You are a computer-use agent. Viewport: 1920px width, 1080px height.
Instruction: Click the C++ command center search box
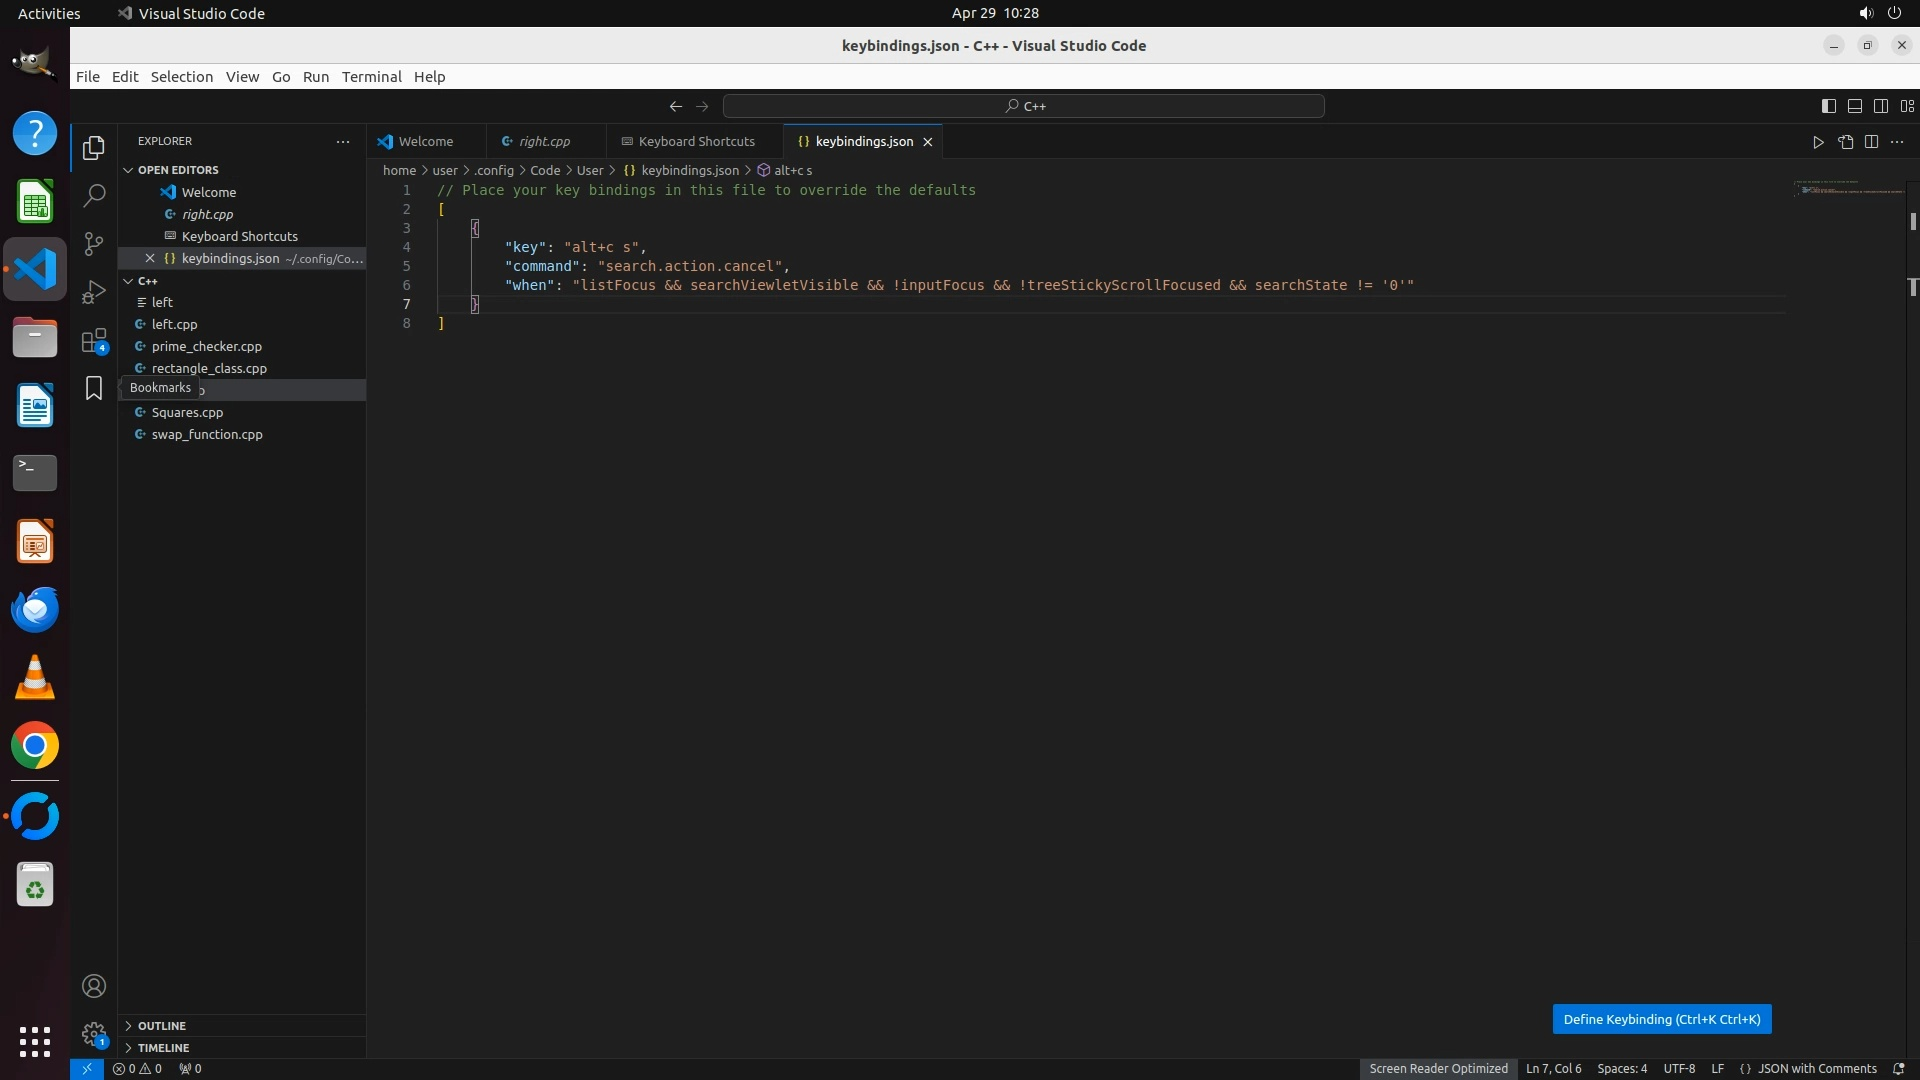coord(1024,106)
